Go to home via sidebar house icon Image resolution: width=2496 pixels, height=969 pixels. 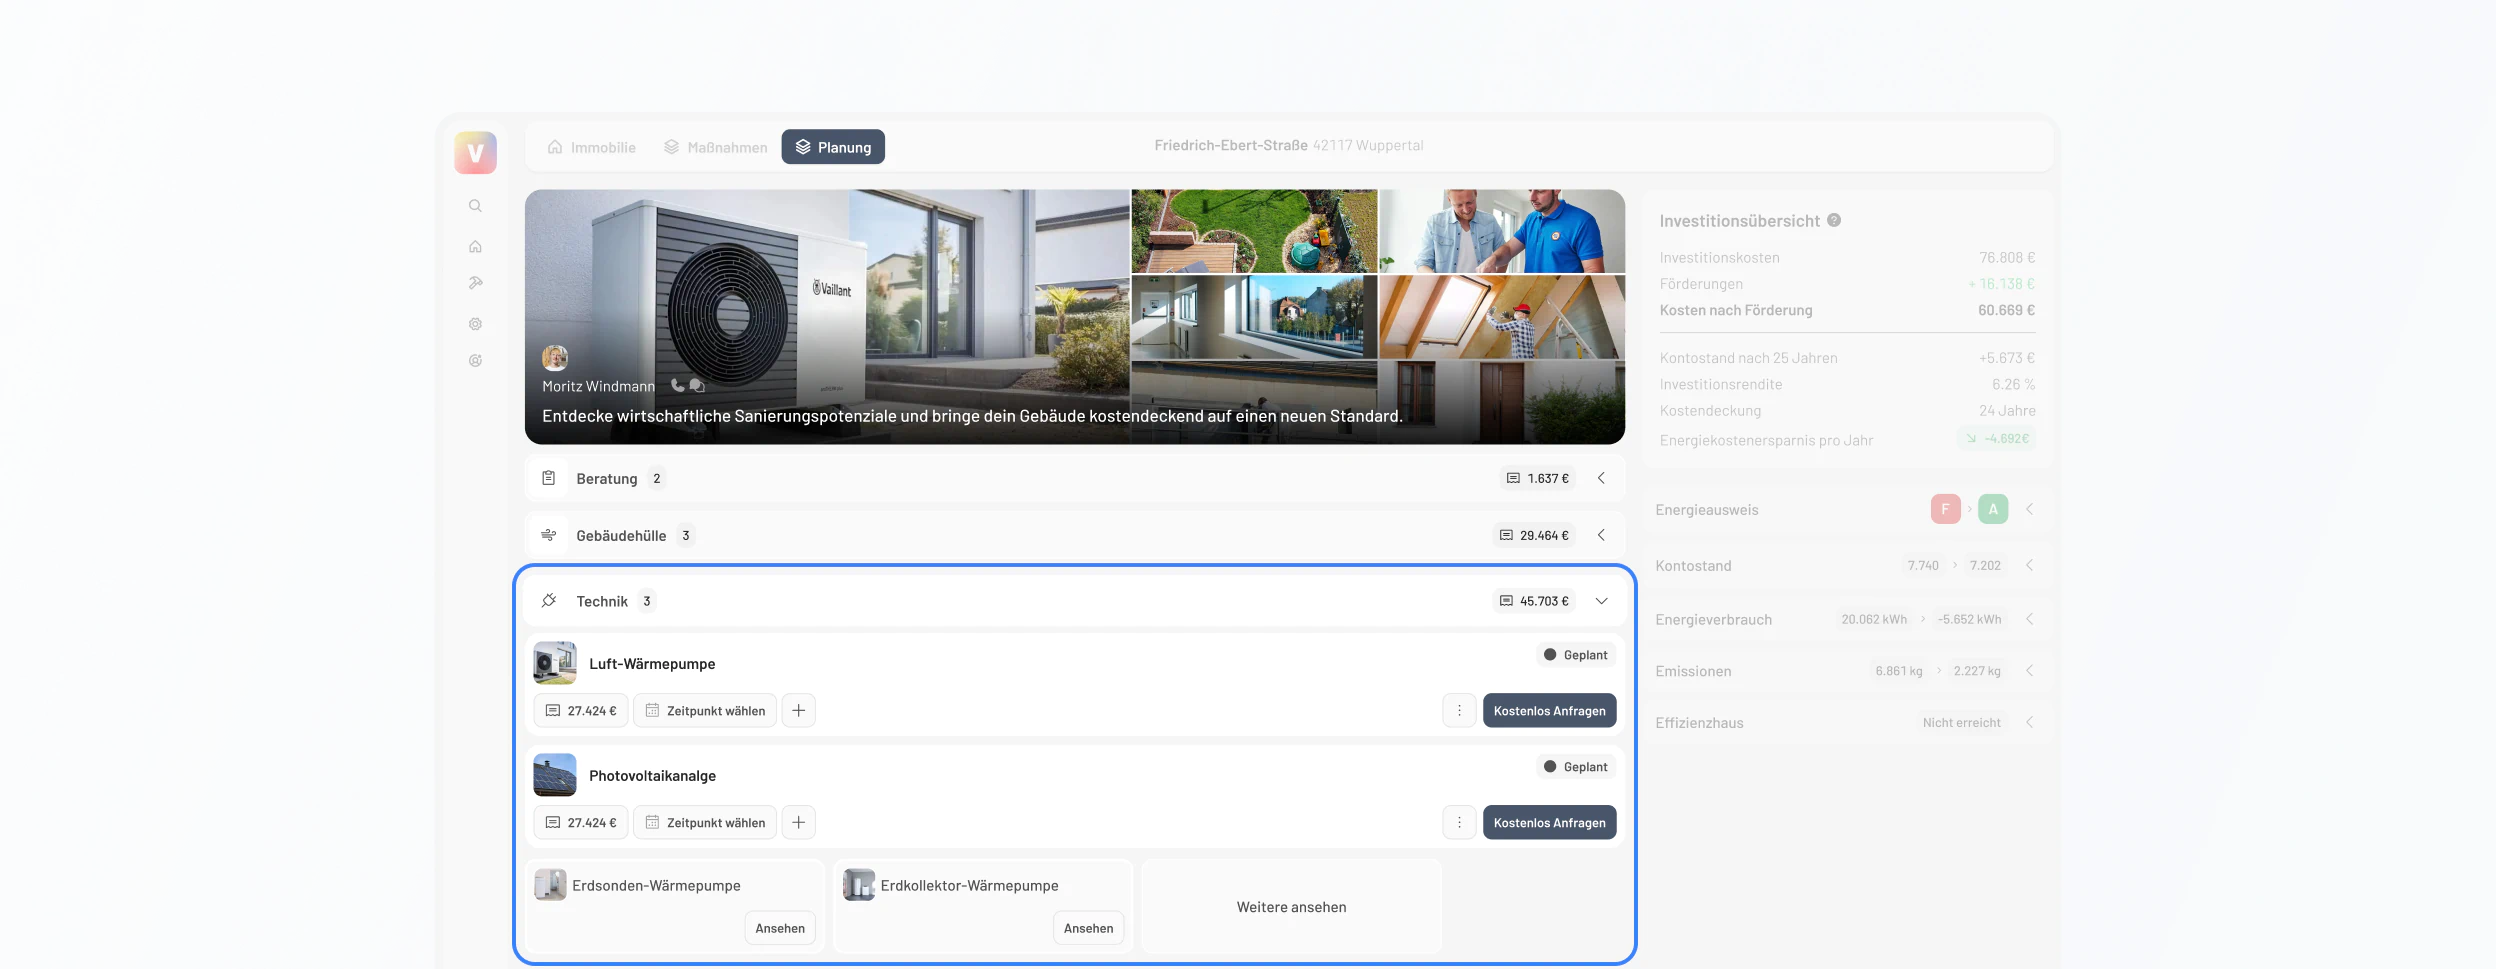click(x=475, y=246)
